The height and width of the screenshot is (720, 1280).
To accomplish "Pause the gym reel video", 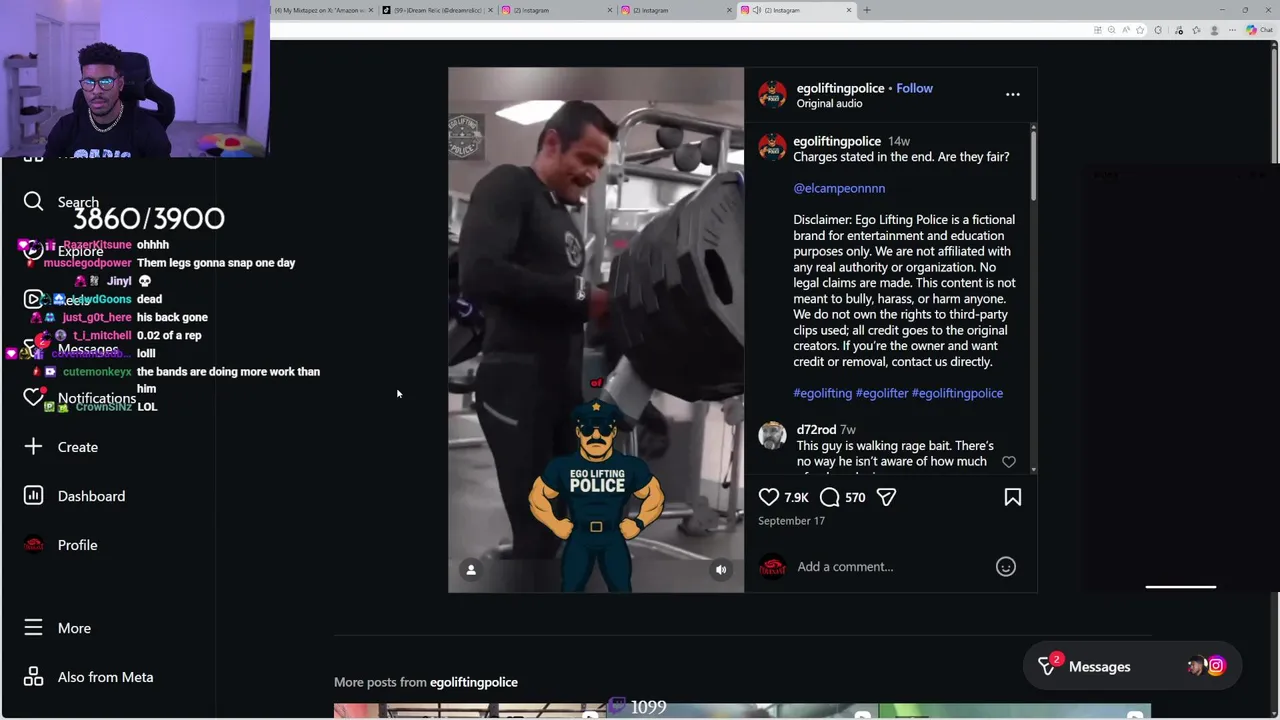I will pos(596,330).
